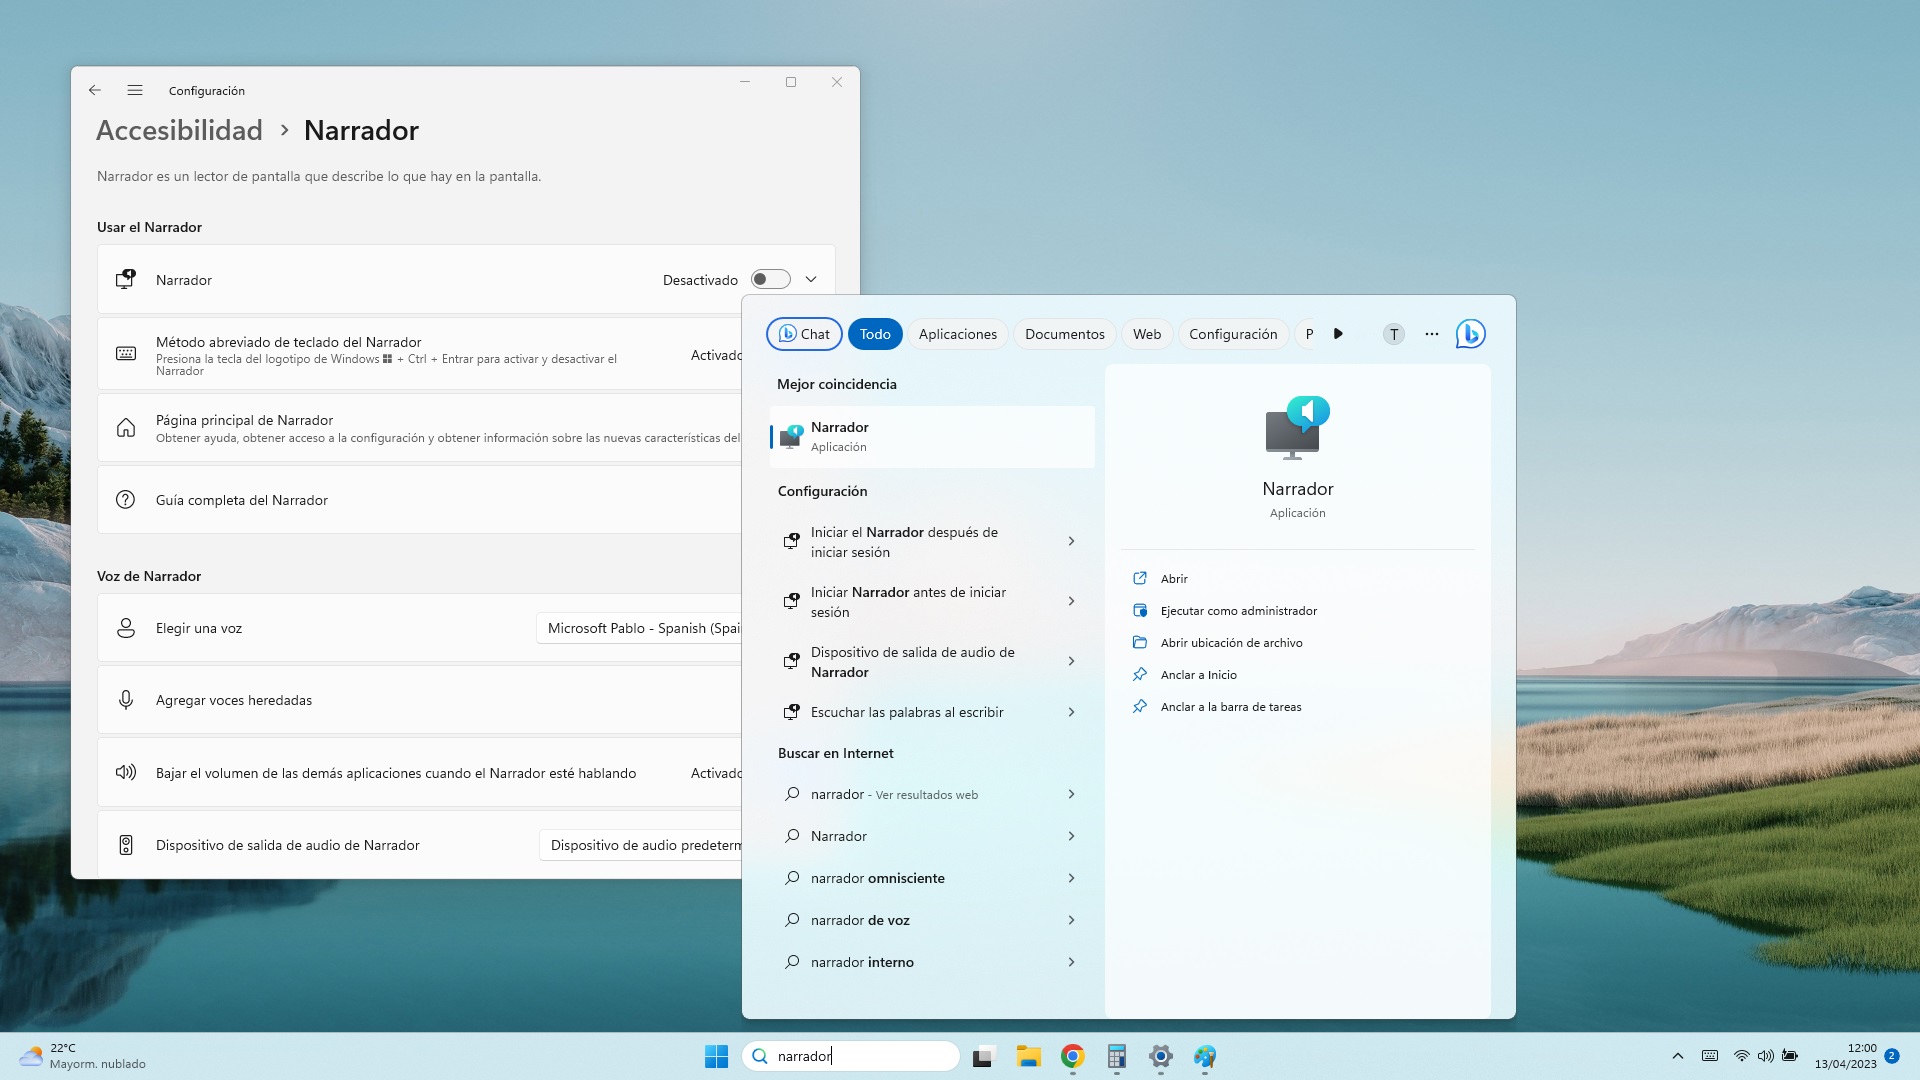Click Ejecutar como administrador

[x=1239, y=611]
